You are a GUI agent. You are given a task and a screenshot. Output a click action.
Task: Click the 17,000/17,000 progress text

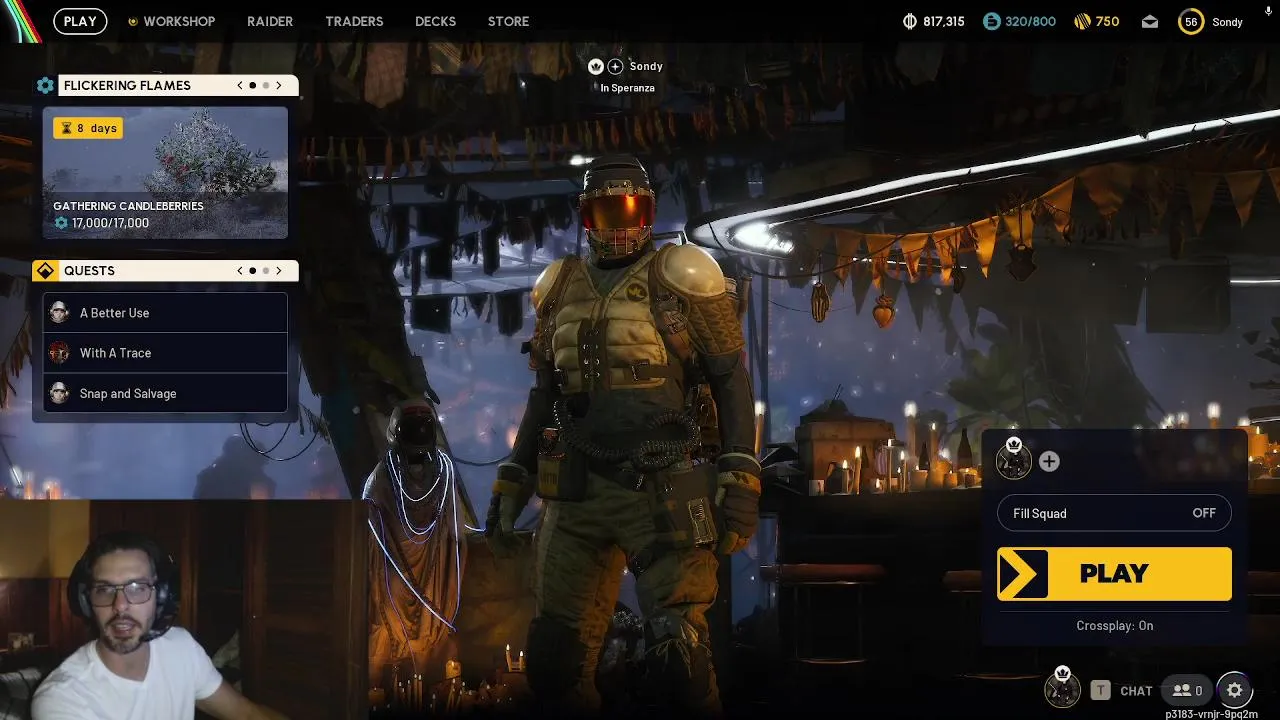click(110, 223)
